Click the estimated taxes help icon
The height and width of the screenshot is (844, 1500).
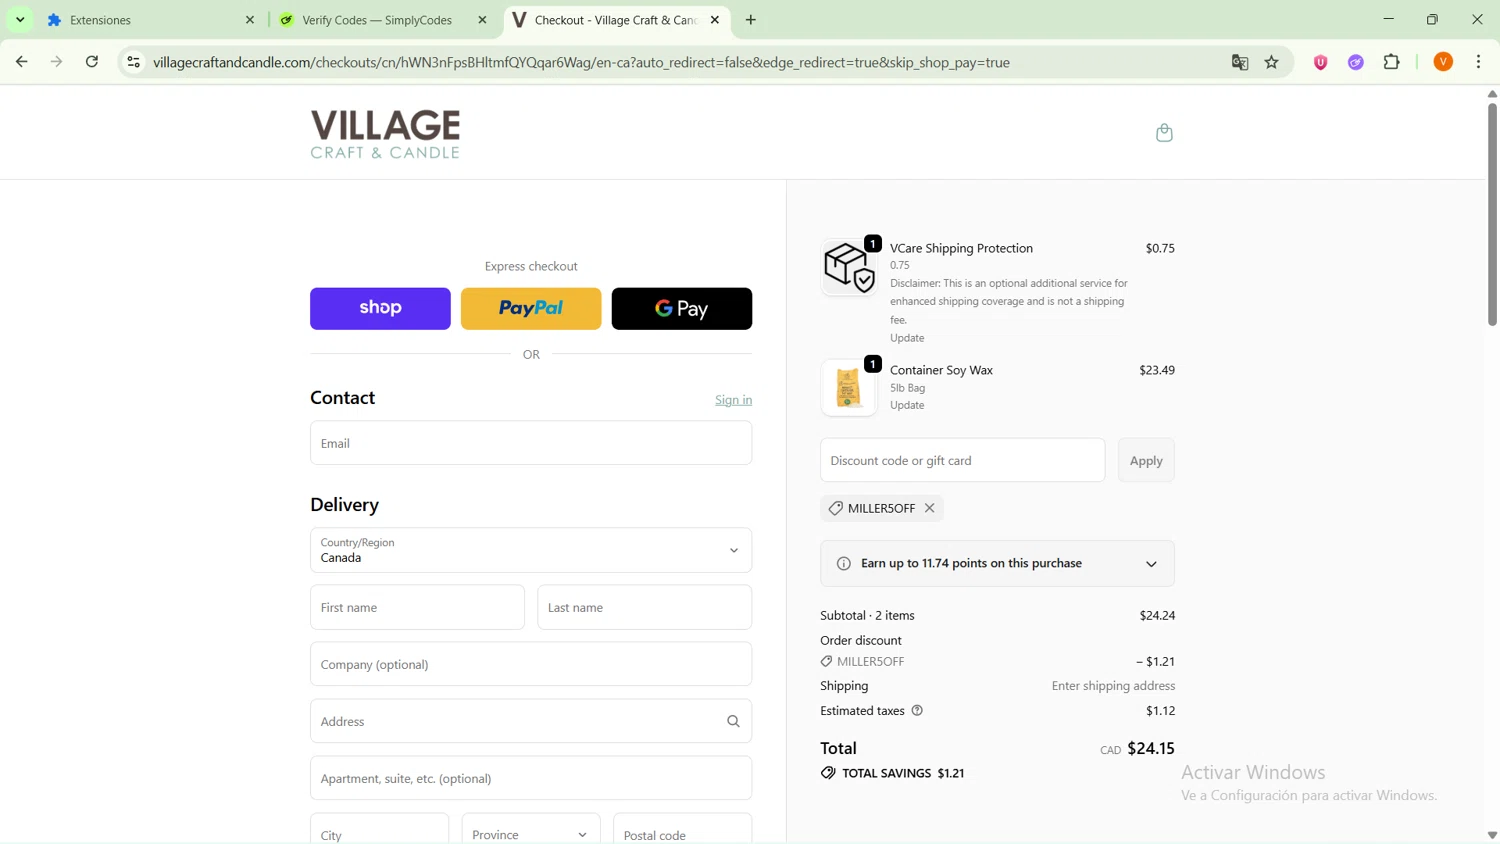click(917, 711)
